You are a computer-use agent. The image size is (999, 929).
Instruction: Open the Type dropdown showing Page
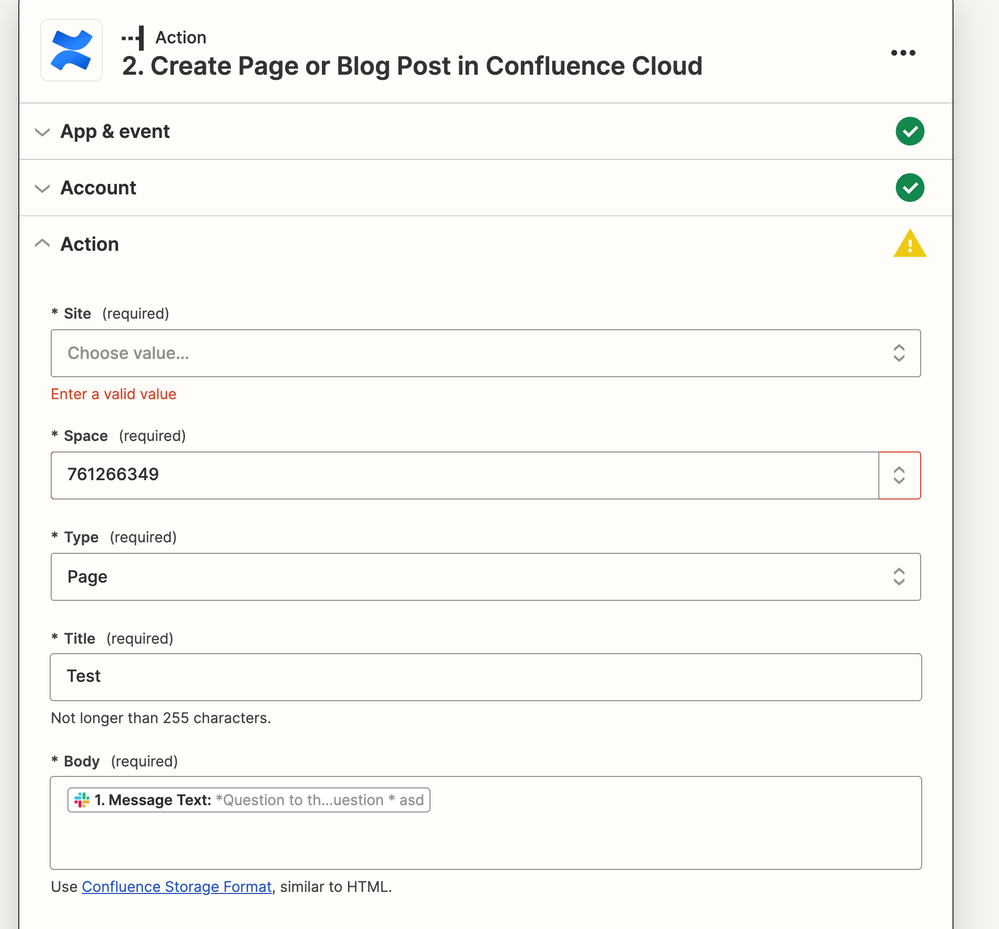[485, 577]
